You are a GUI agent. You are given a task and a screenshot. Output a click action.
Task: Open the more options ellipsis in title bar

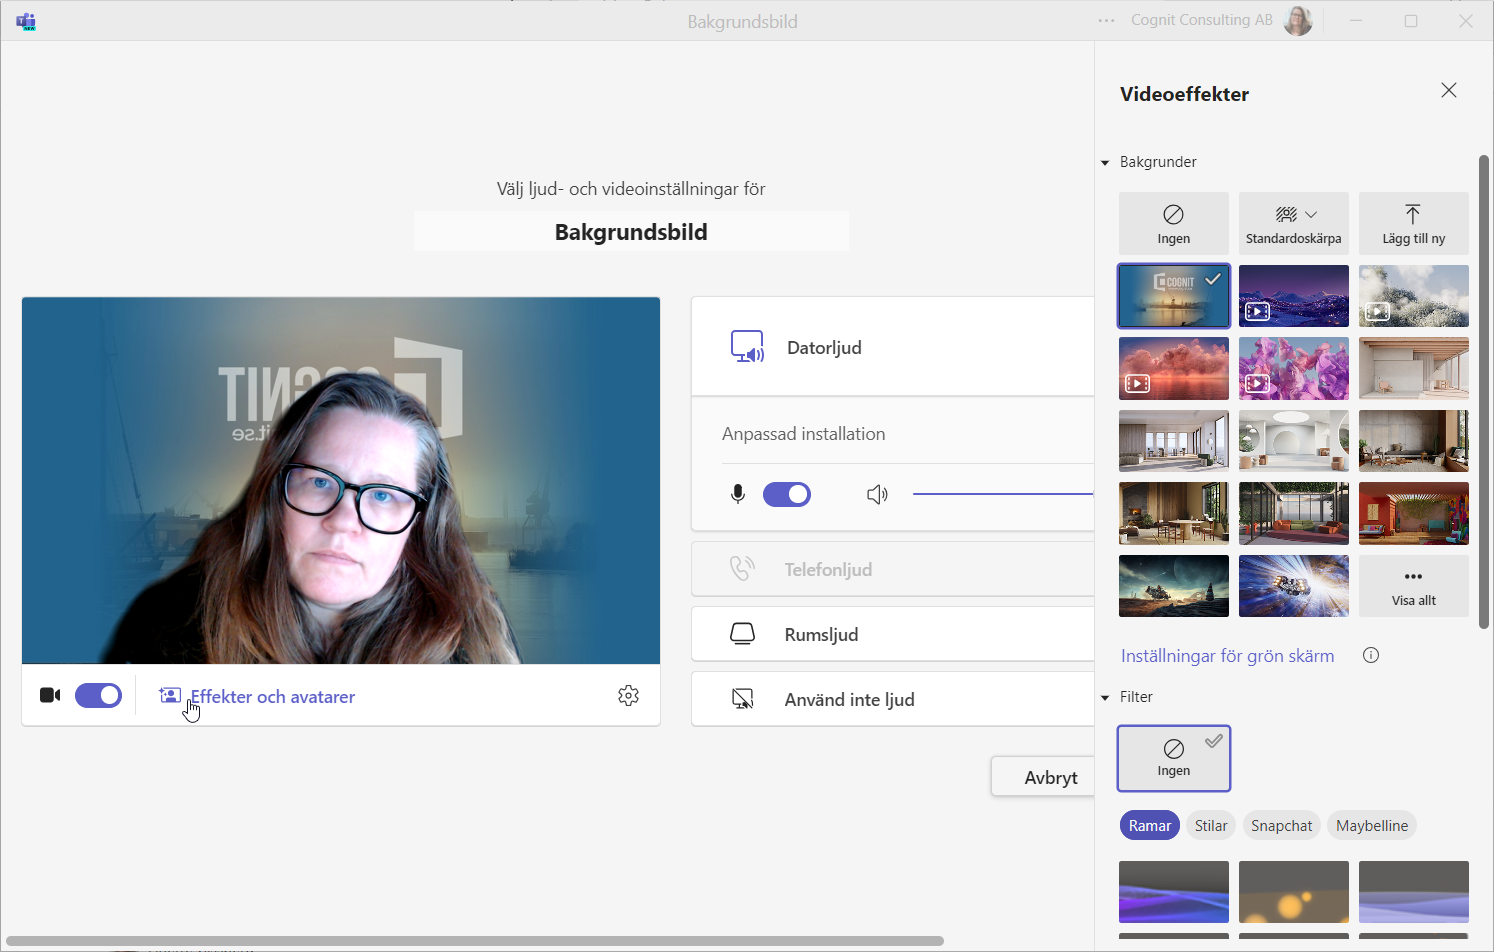coord(1106,20)
